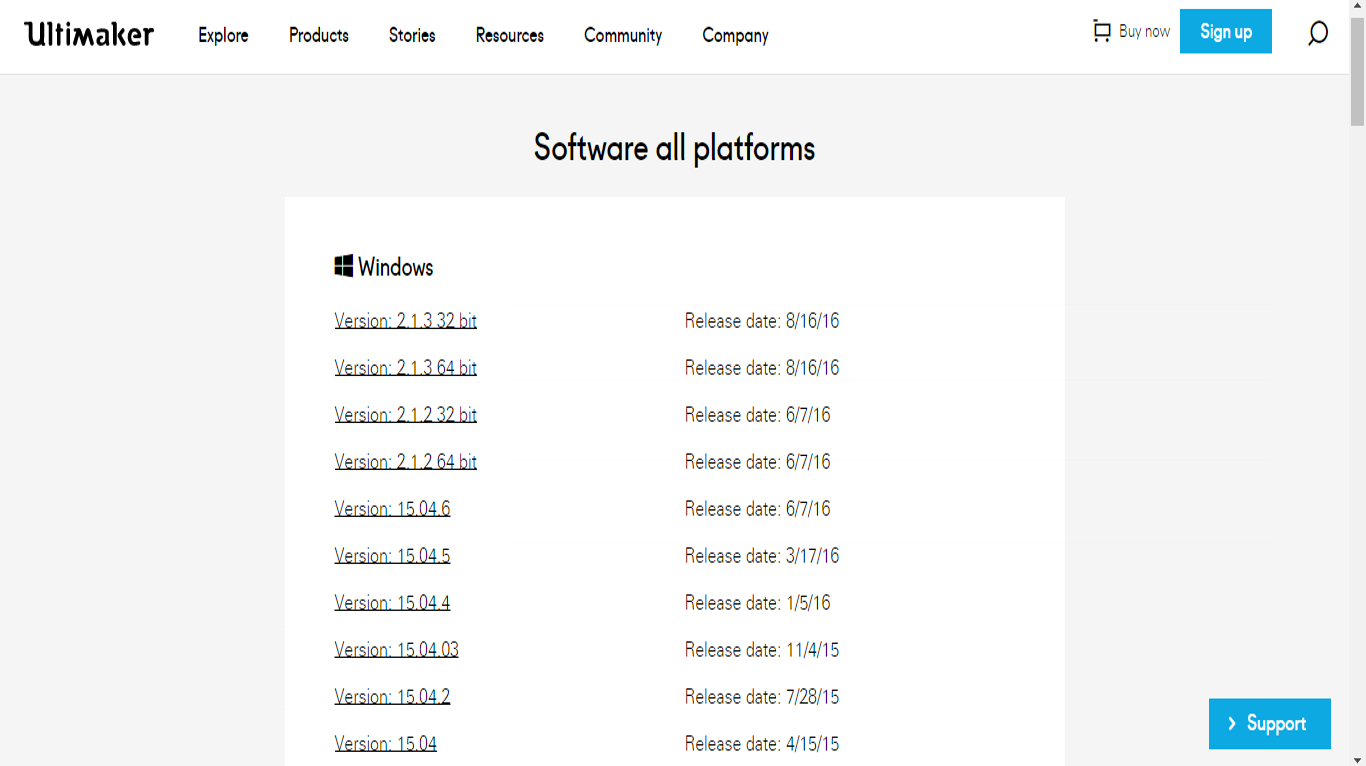Click the Version: 15.04 link
This screenshot has height=766, width=1366.
pos(385,744)
